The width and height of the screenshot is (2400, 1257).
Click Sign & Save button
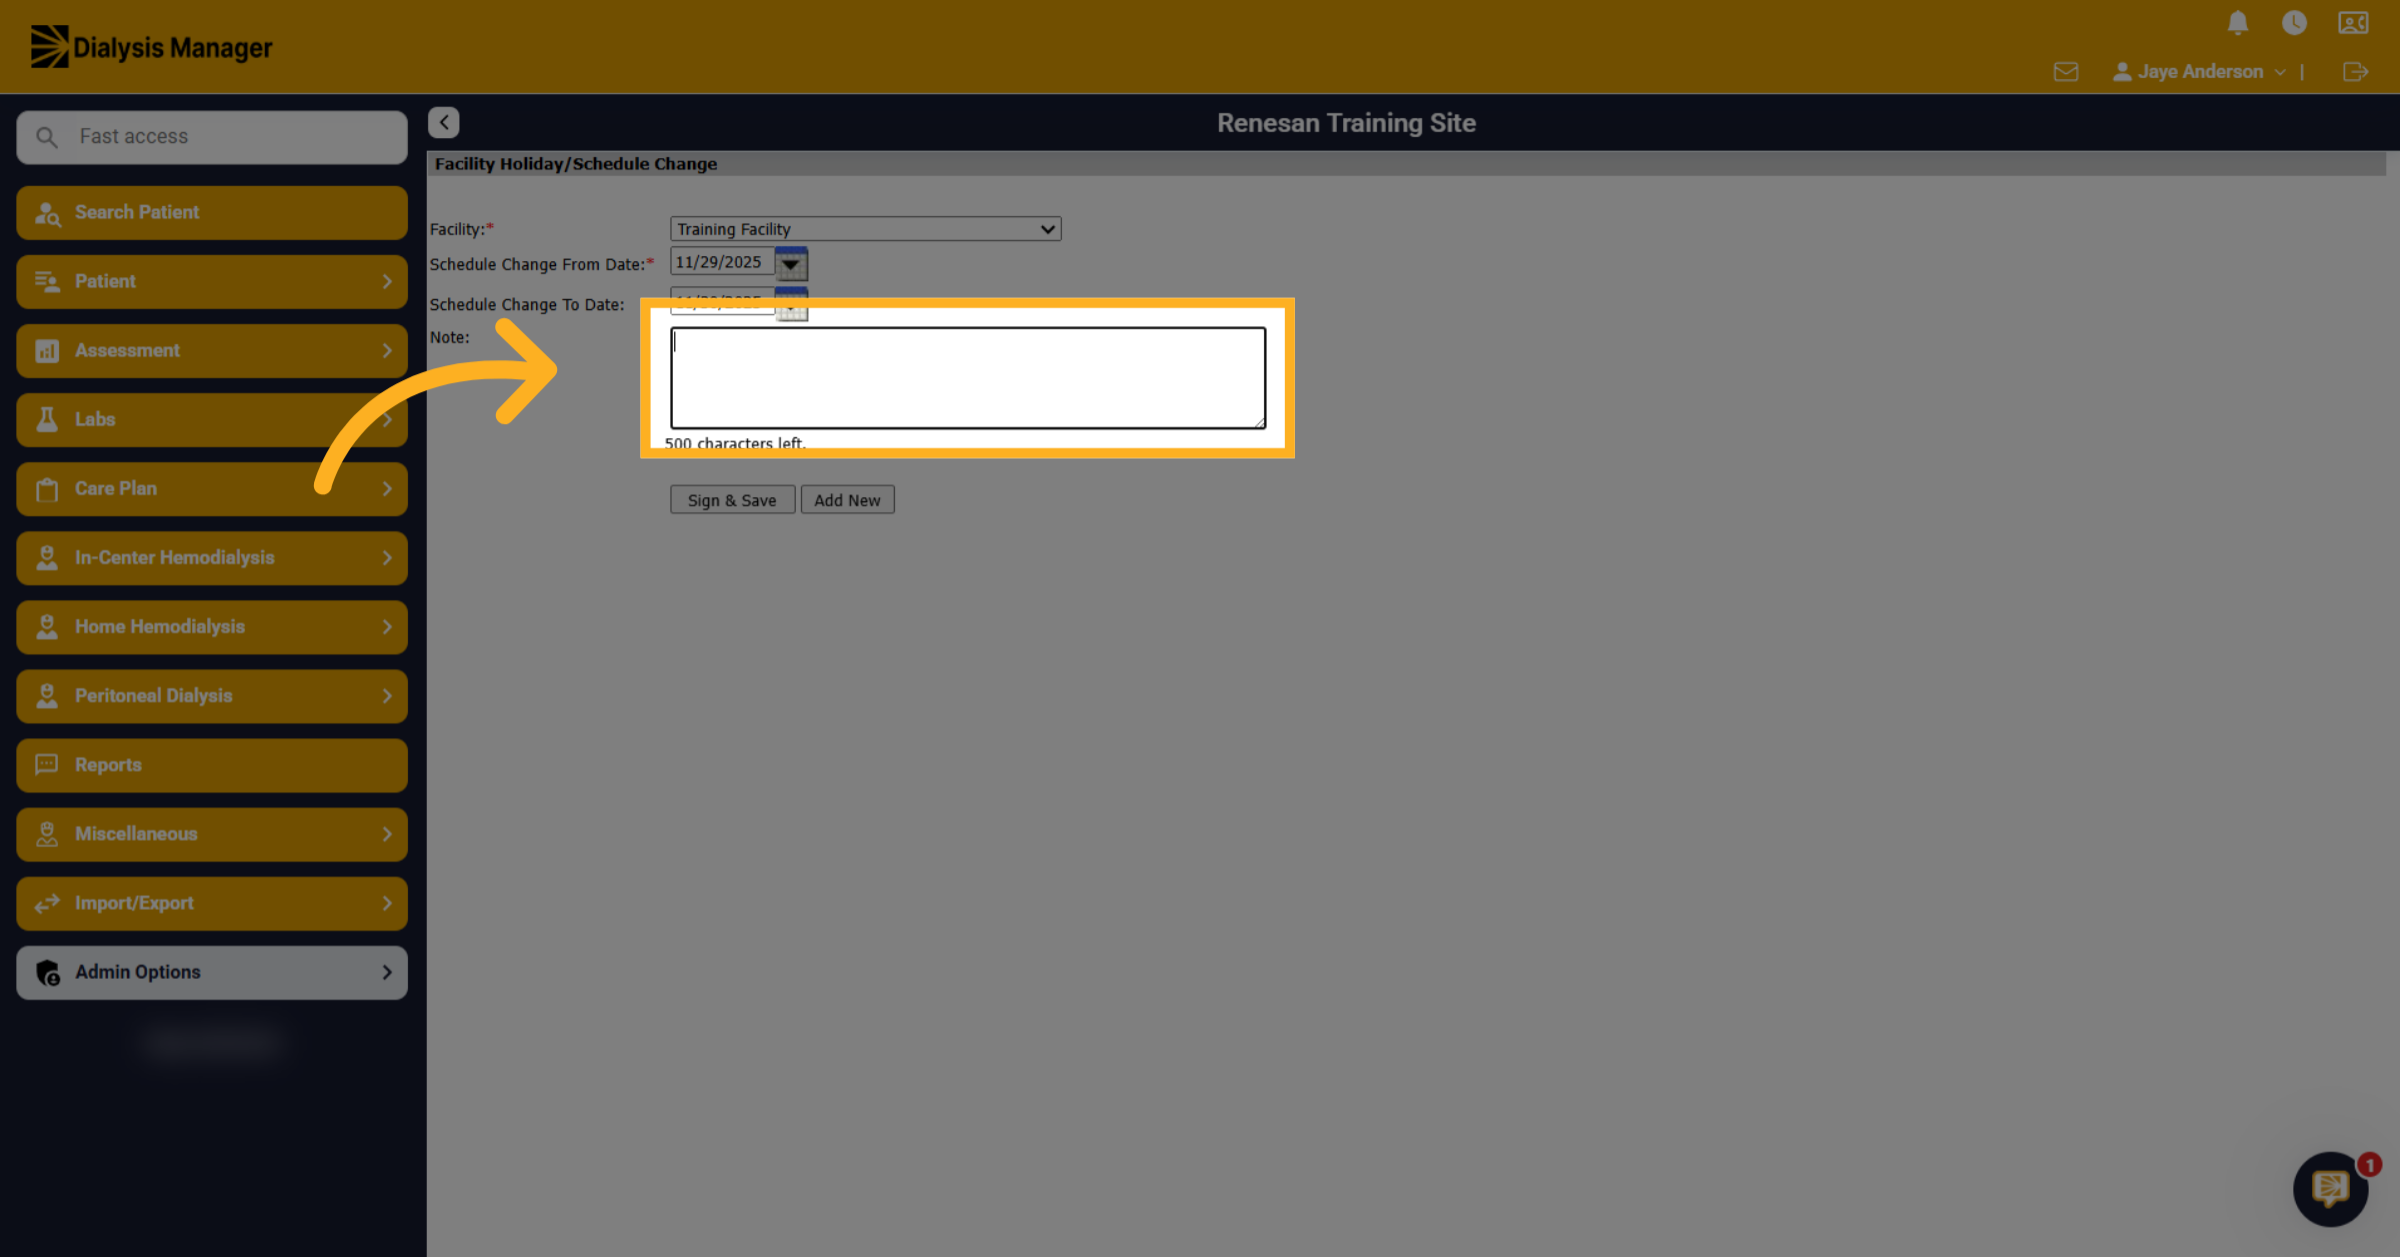[x=732, y=500]
